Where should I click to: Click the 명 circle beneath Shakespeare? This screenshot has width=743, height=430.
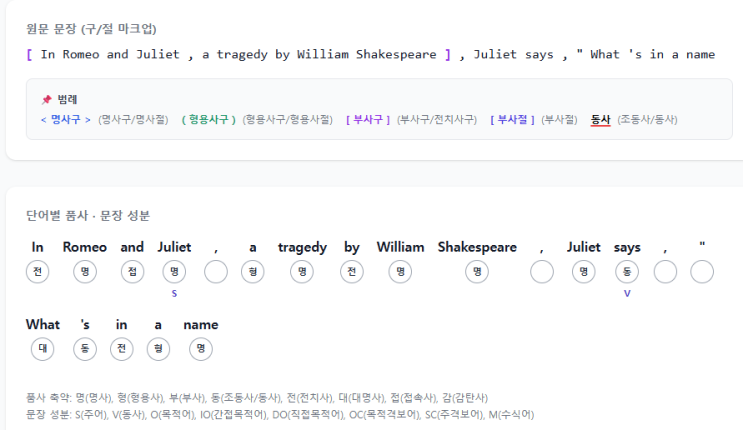pyautogui.click(x=478, y=271)
